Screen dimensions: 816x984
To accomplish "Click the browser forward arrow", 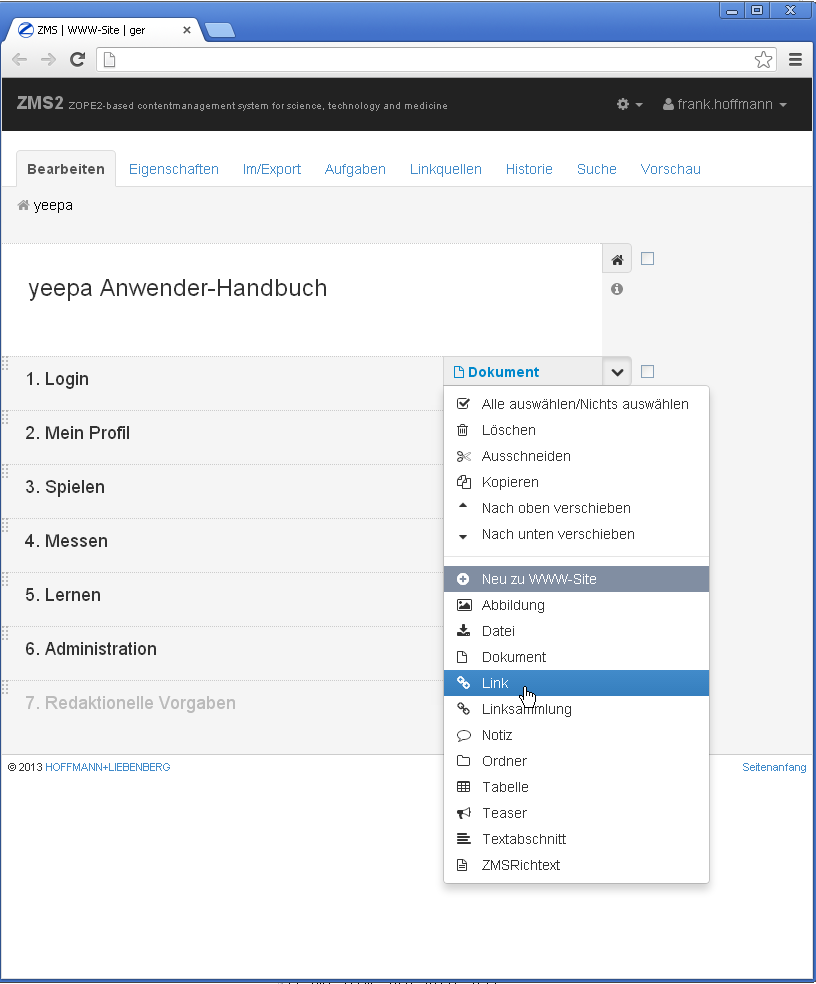I will [x=48, y=60].
